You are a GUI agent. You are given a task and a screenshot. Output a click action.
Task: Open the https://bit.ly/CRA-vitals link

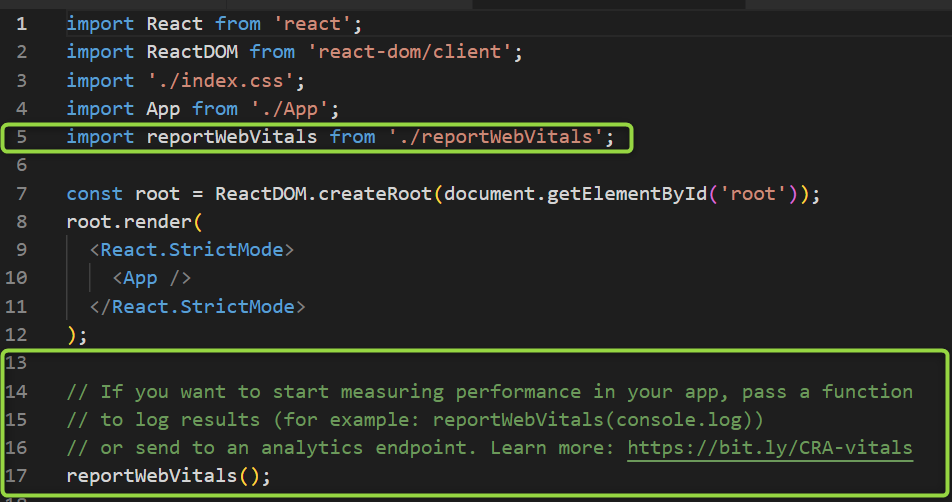tap(770, 448)
